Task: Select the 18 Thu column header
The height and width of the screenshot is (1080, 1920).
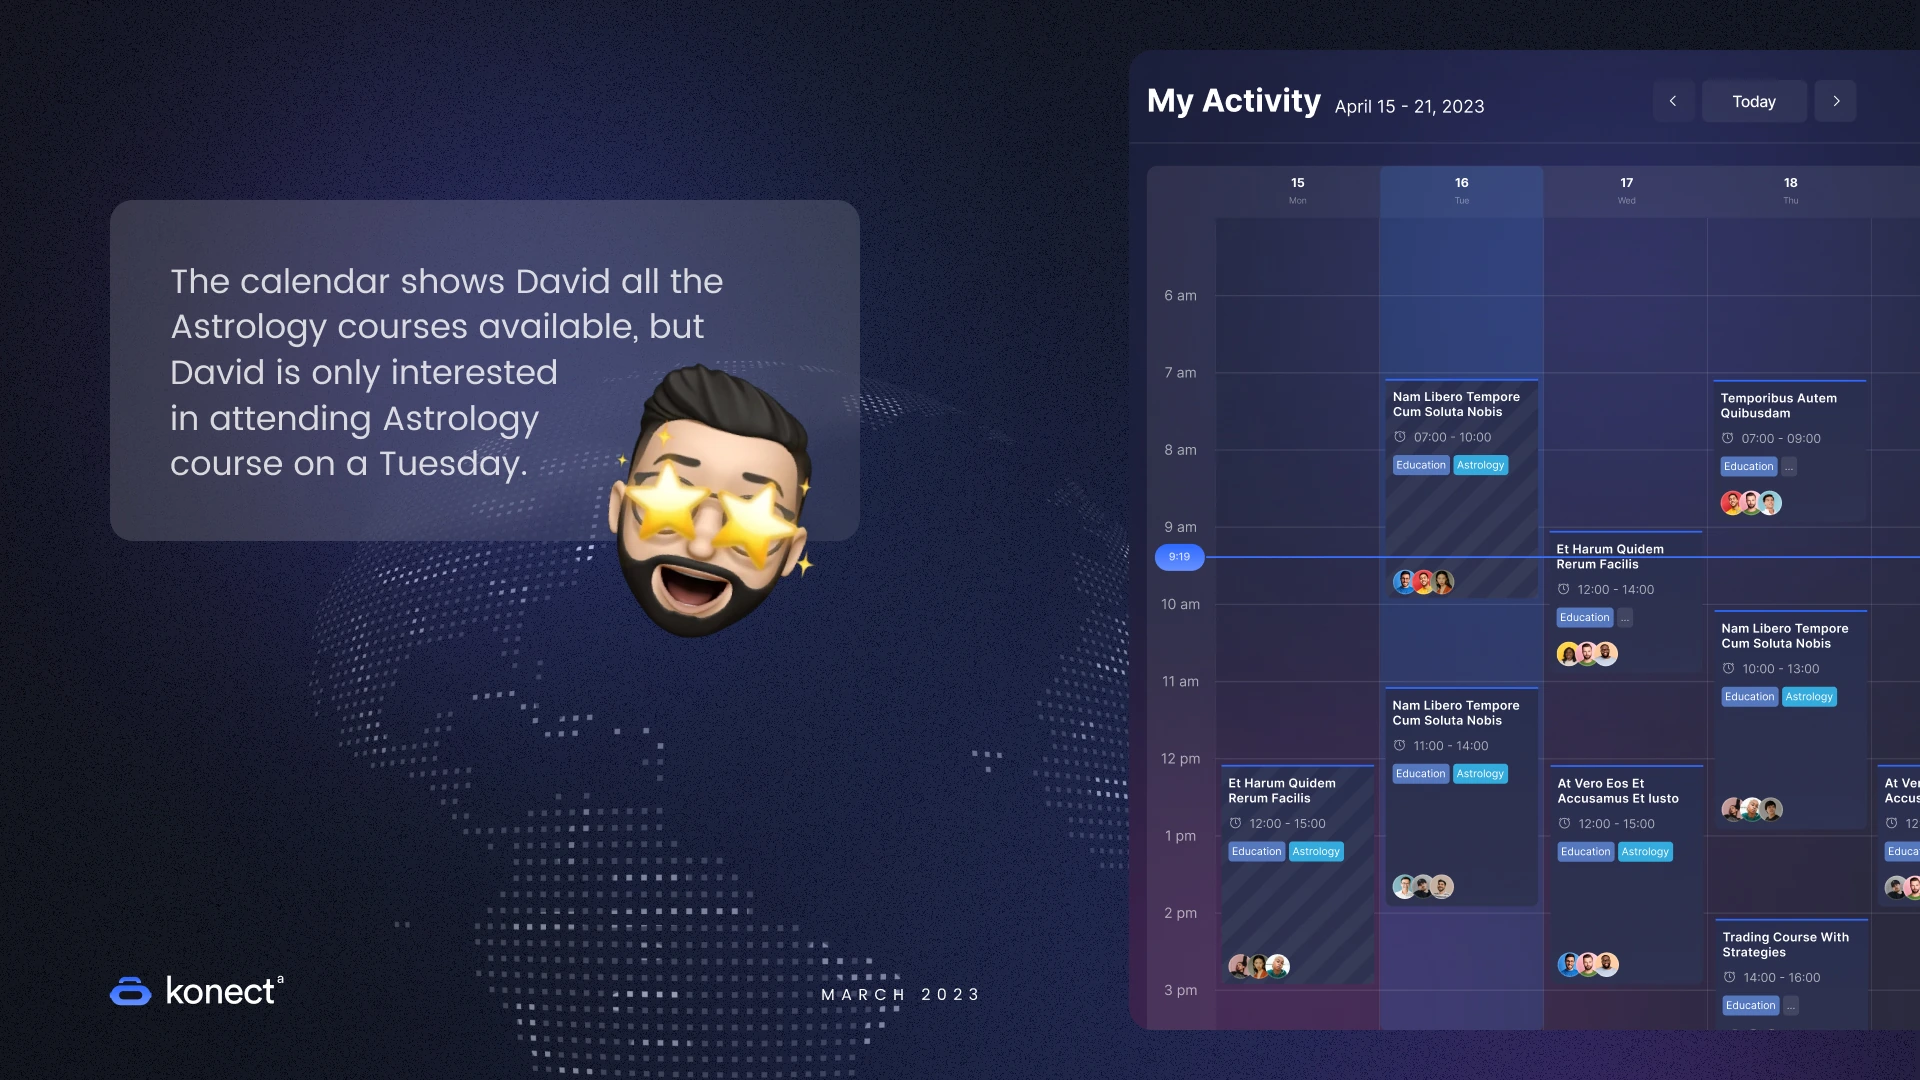Action: pos(1790,190)
